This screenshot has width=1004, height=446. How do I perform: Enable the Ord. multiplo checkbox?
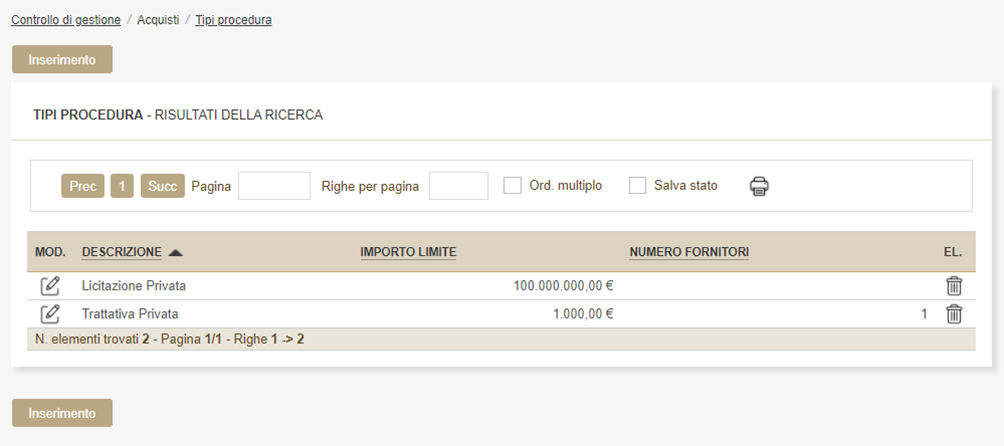coord(513,186)
